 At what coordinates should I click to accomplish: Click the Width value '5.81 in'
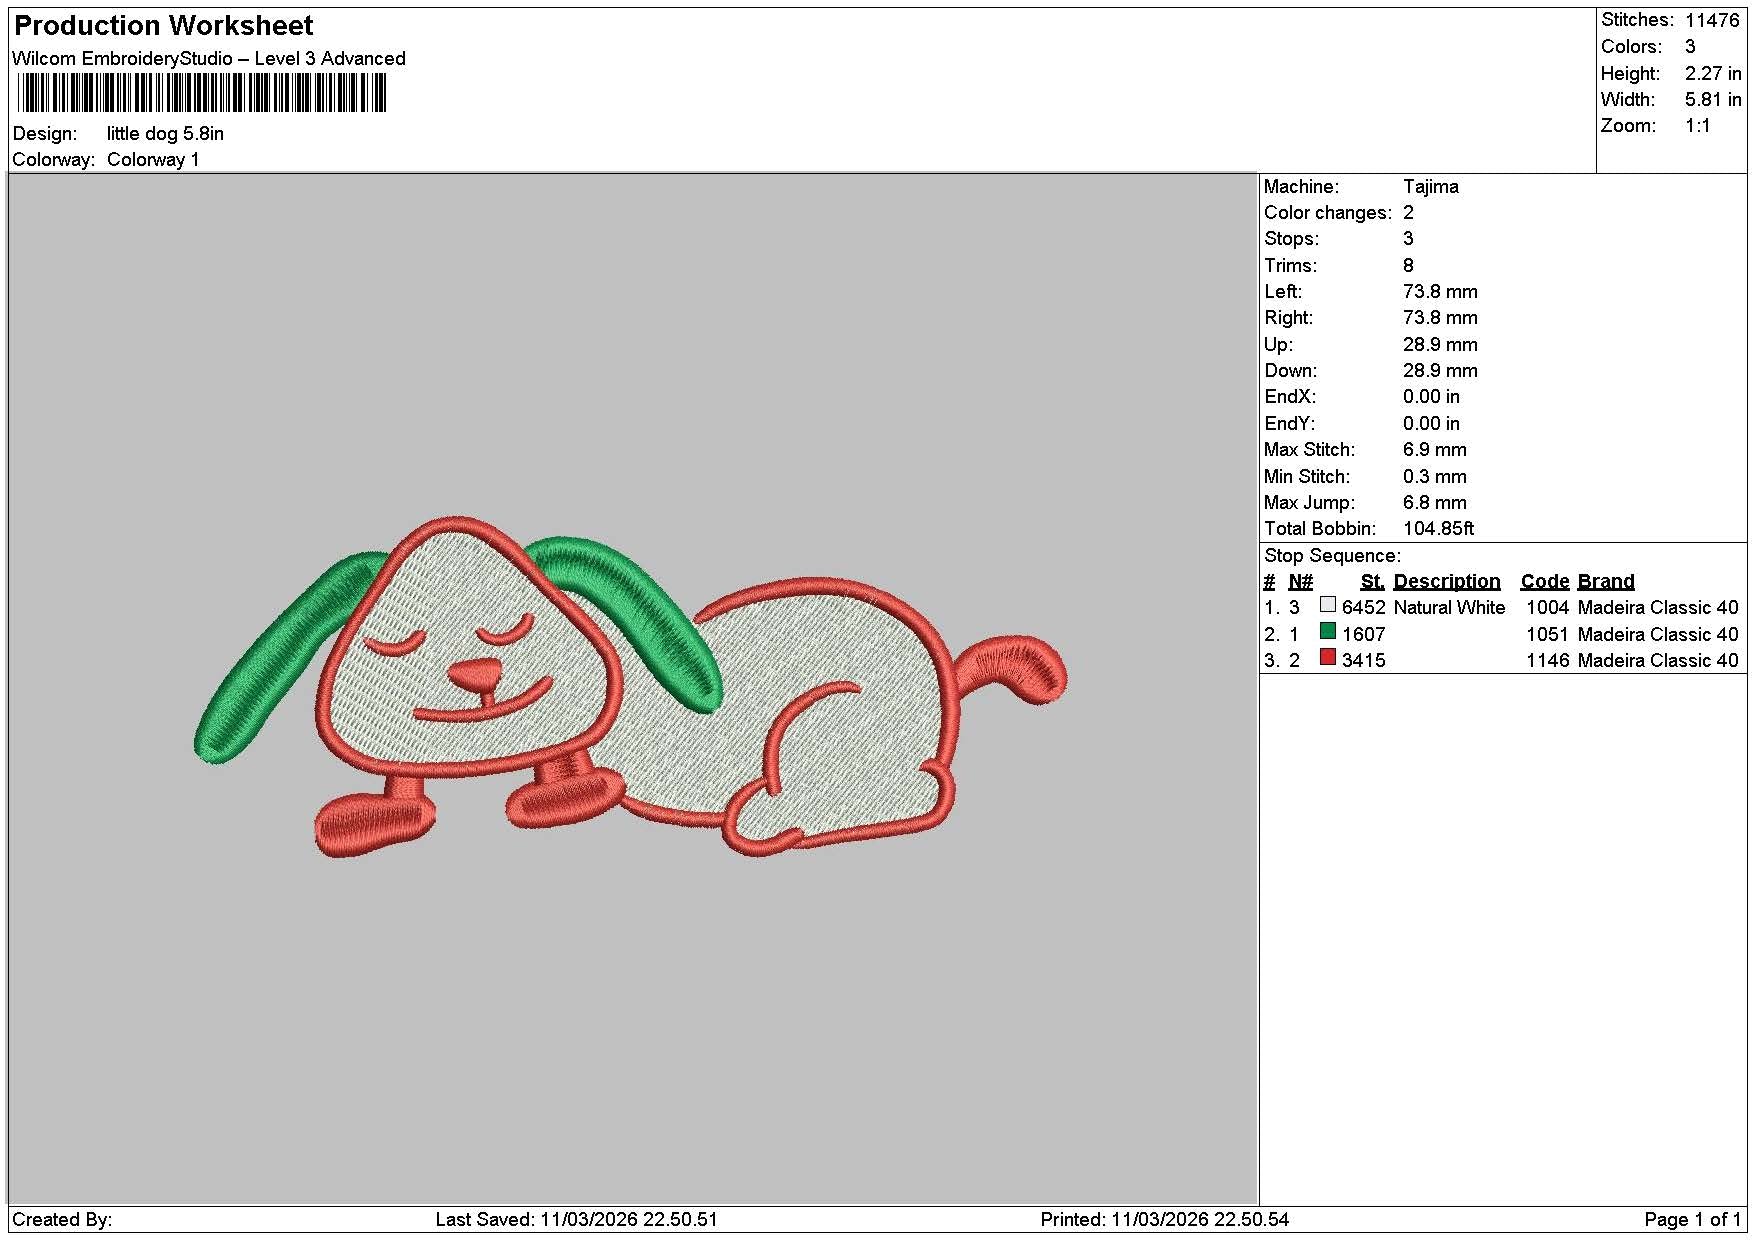point(1713,99)
